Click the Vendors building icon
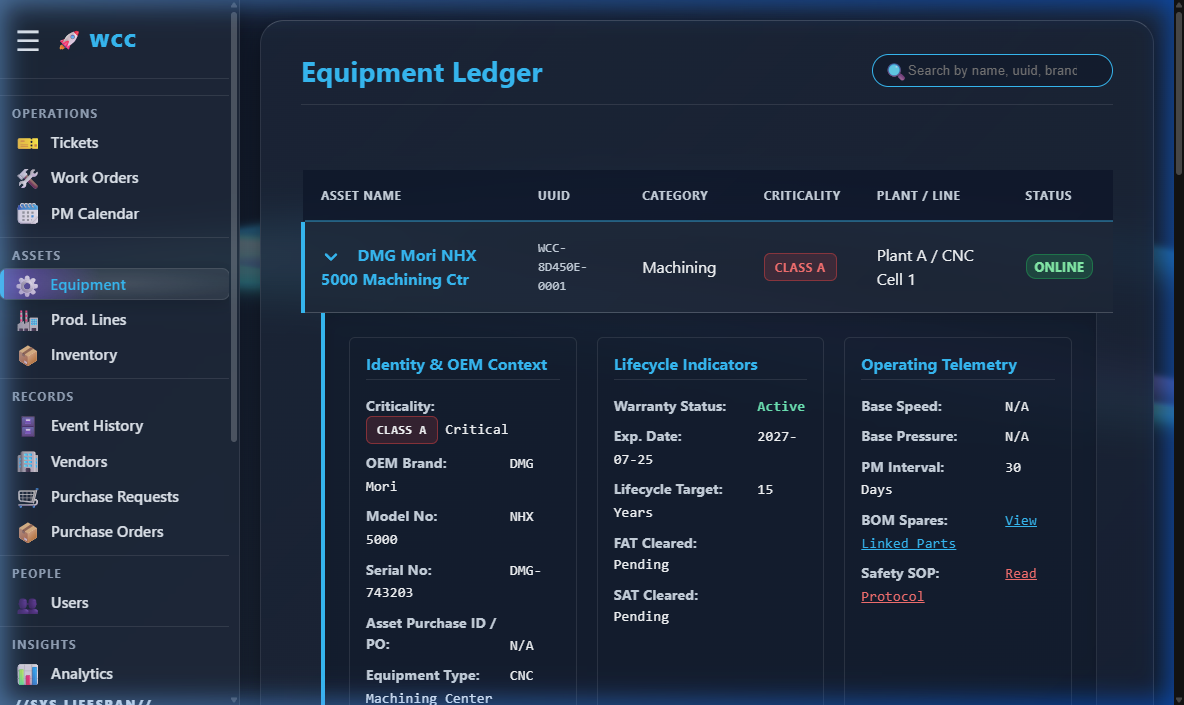The width and height of the screenshot is (1184, 705). pos(28,462)
